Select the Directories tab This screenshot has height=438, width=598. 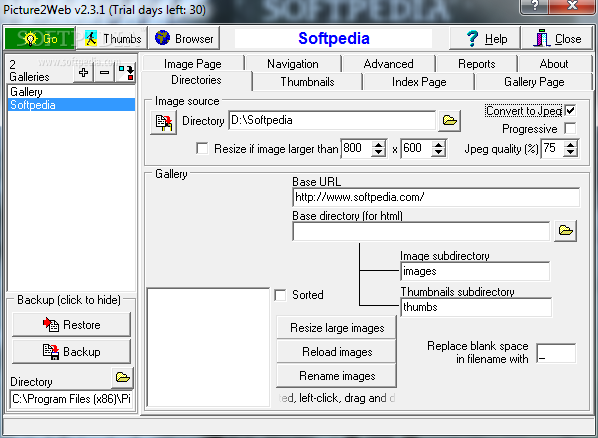coord(196,80)
